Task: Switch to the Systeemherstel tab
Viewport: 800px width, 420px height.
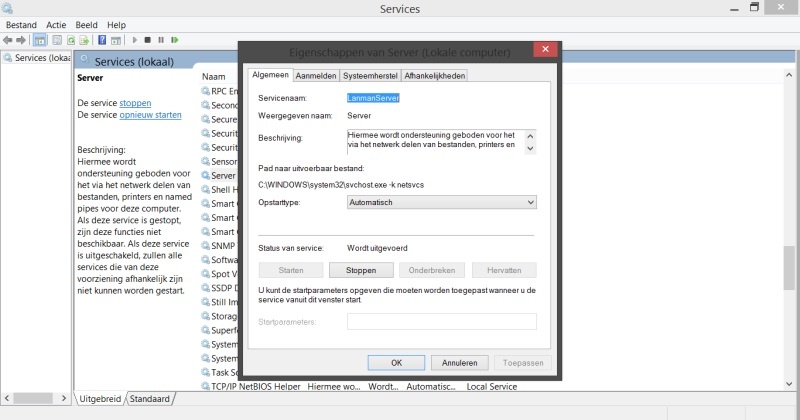Action: 370,76
